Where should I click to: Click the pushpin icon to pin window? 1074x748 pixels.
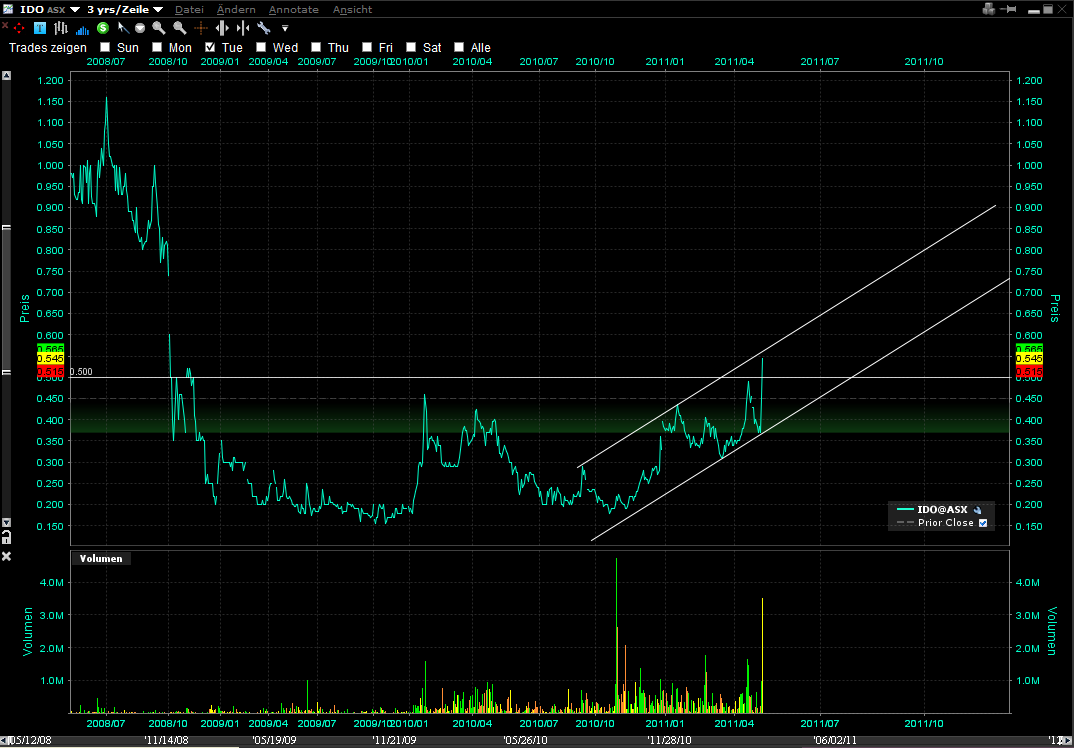(1008, 9)
